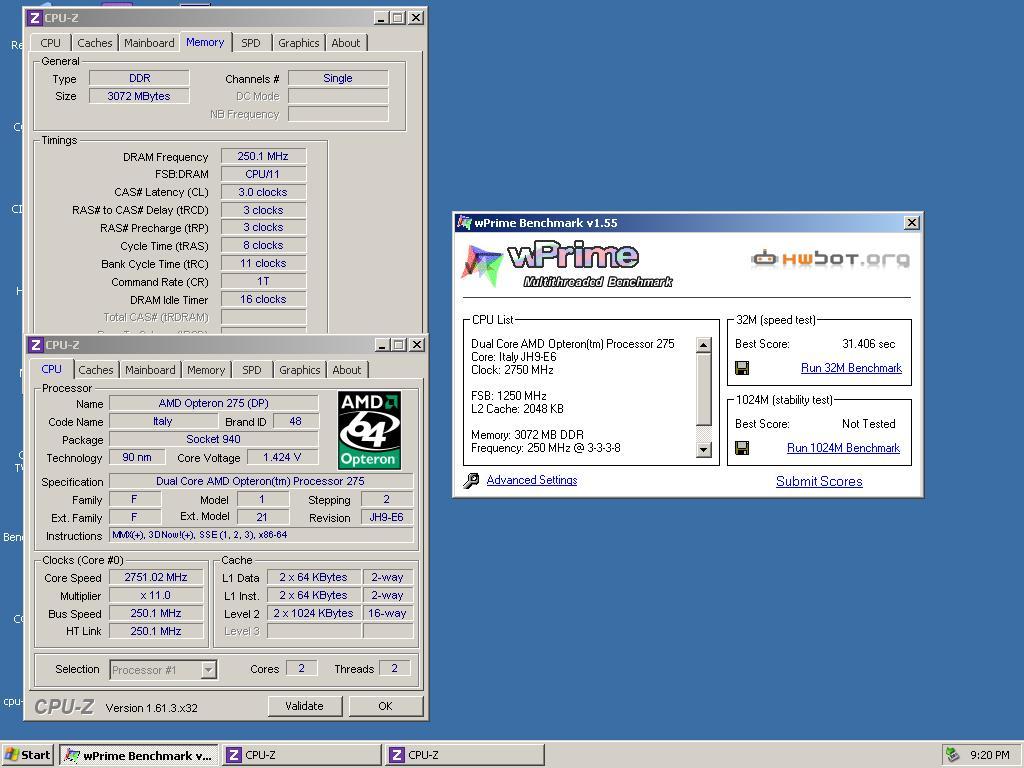Click the 3072 MBytes size field
Viewport: 1024px width, 768px height.
[x=139, y=96]
